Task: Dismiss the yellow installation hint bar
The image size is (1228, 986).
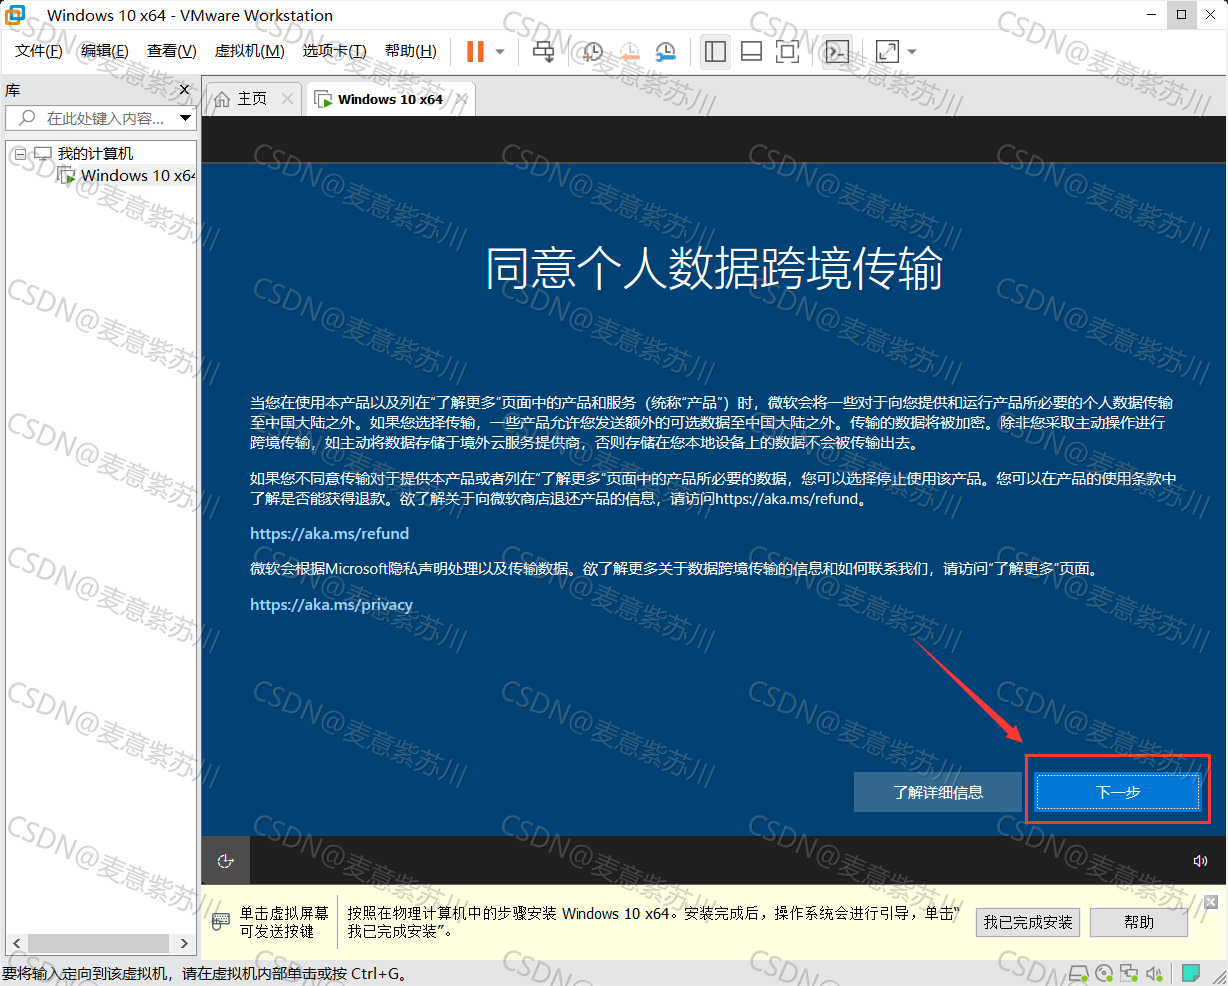Action: pyautogui.click(x=1211, y=902)
